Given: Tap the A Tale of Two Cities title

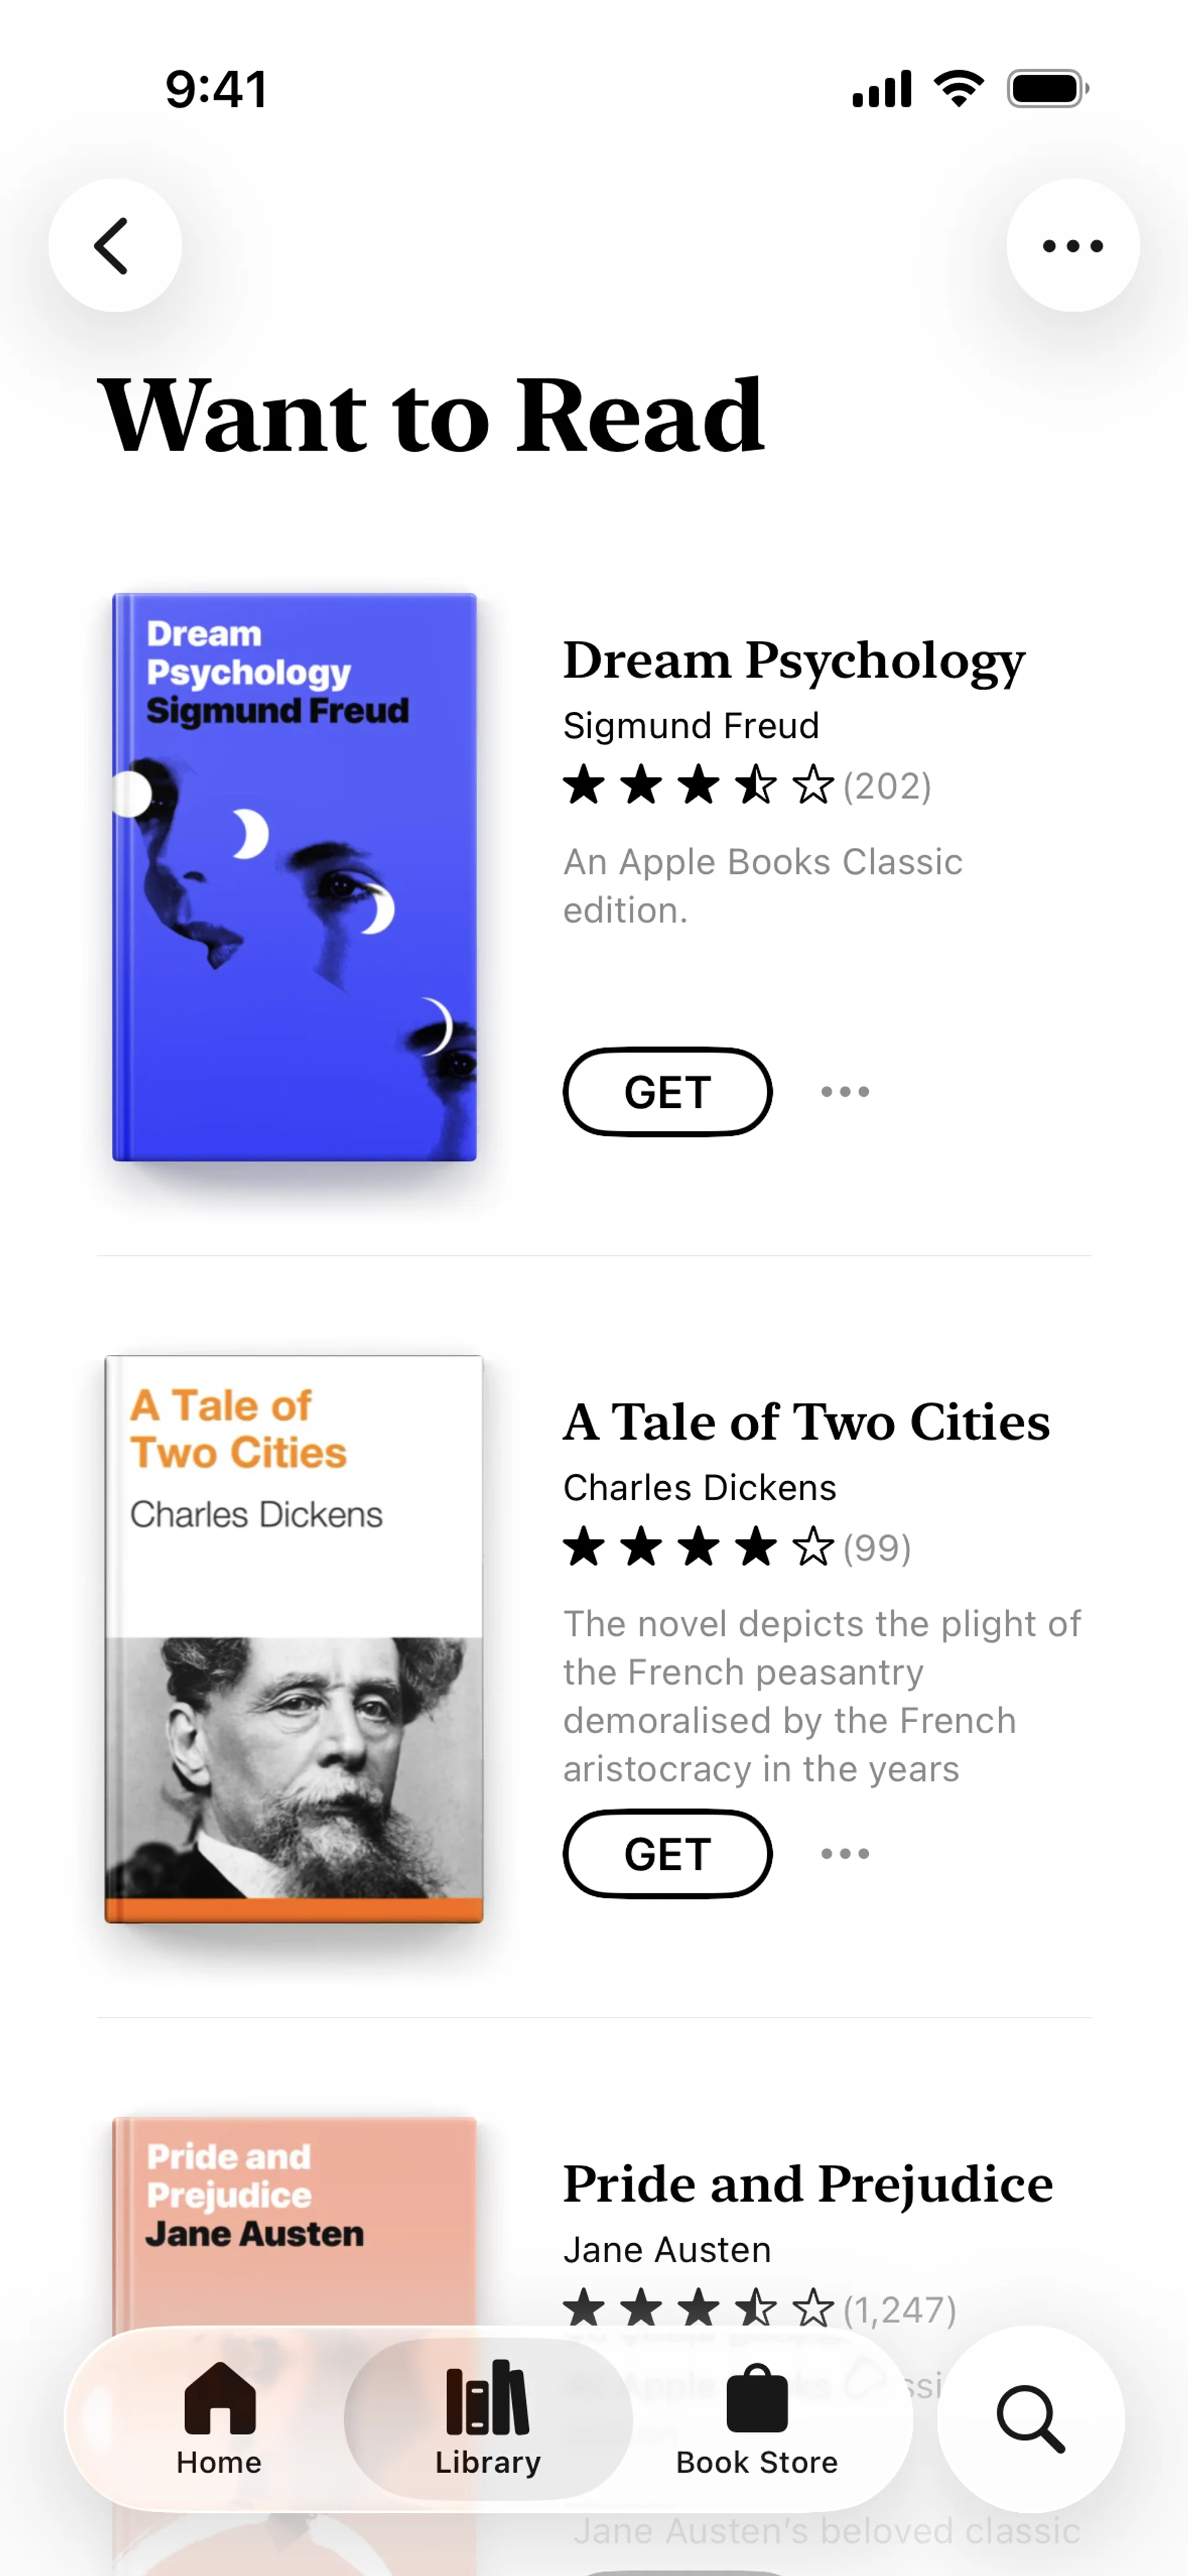Looking at the screenshot, I should (x=806, y=1422).
